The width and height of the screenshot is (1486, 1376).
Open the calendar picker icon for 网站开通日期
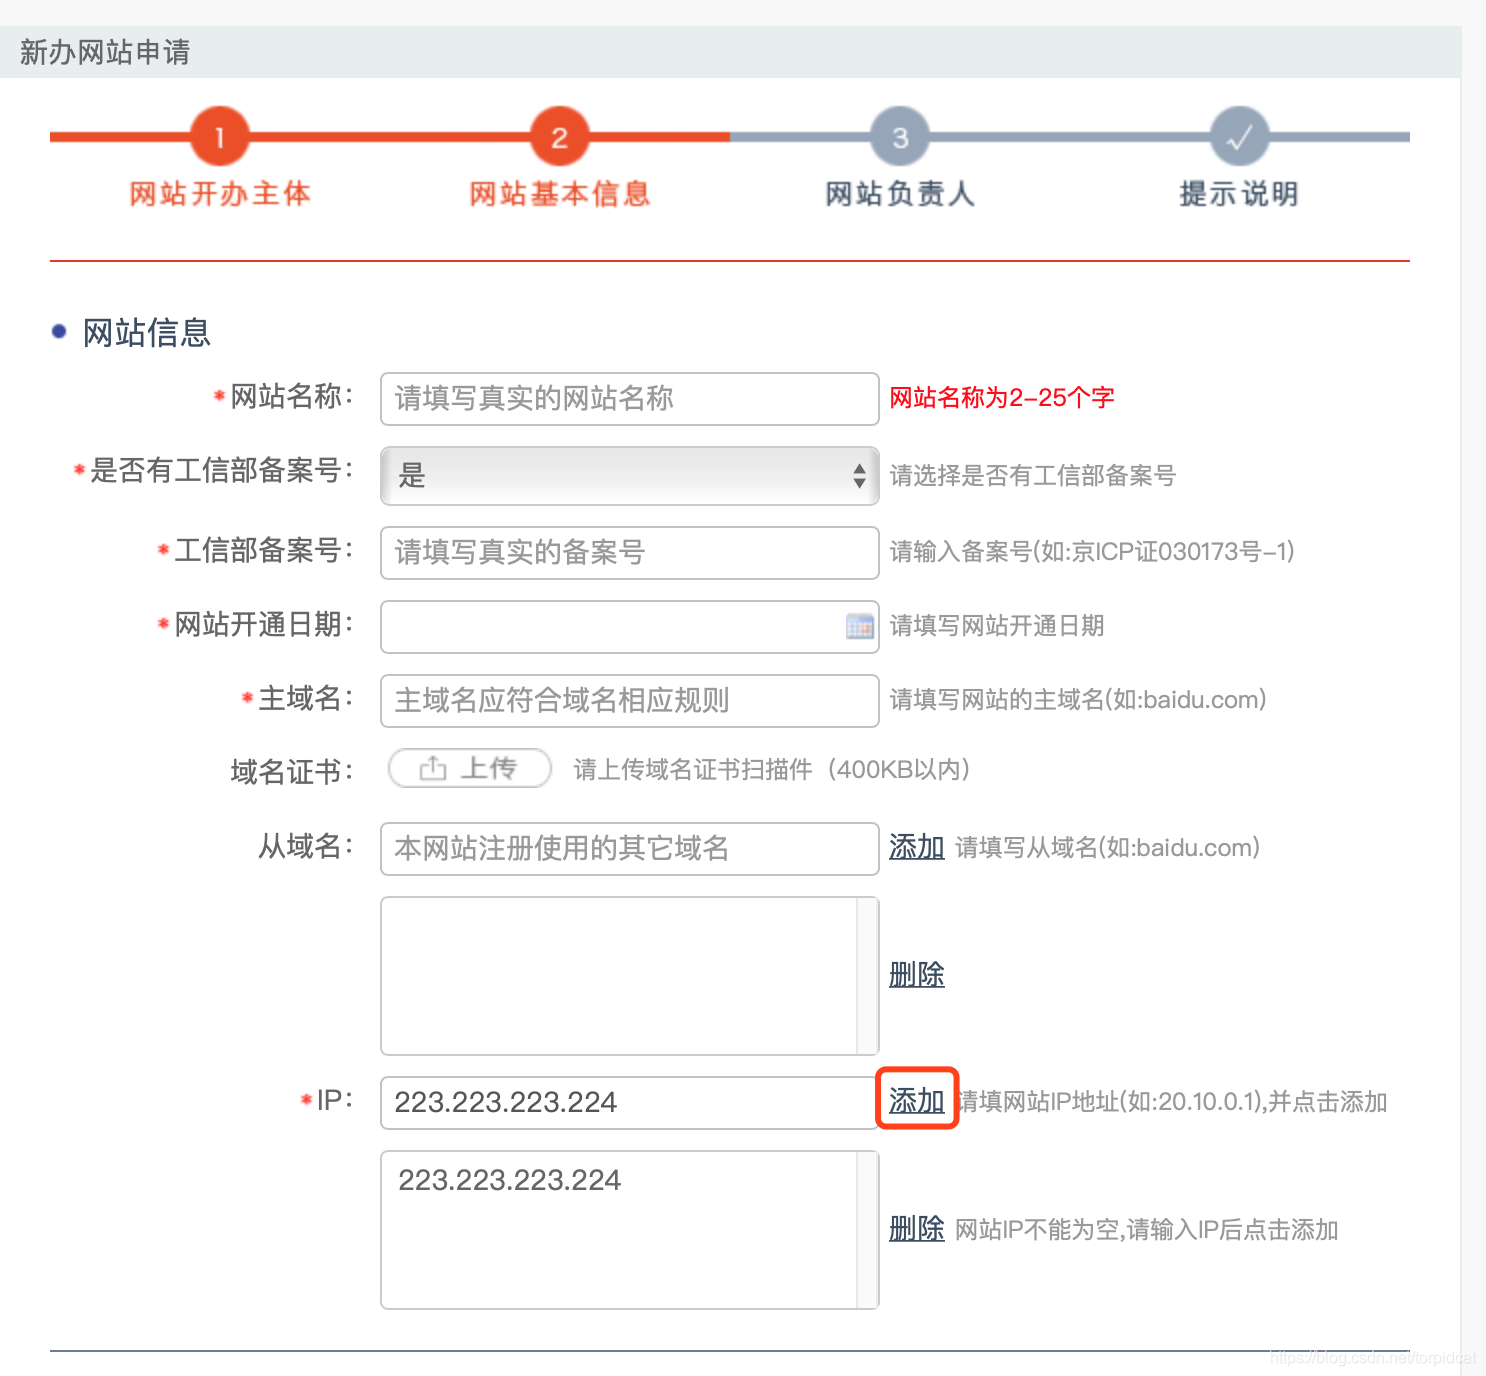[x=859, y=626]
